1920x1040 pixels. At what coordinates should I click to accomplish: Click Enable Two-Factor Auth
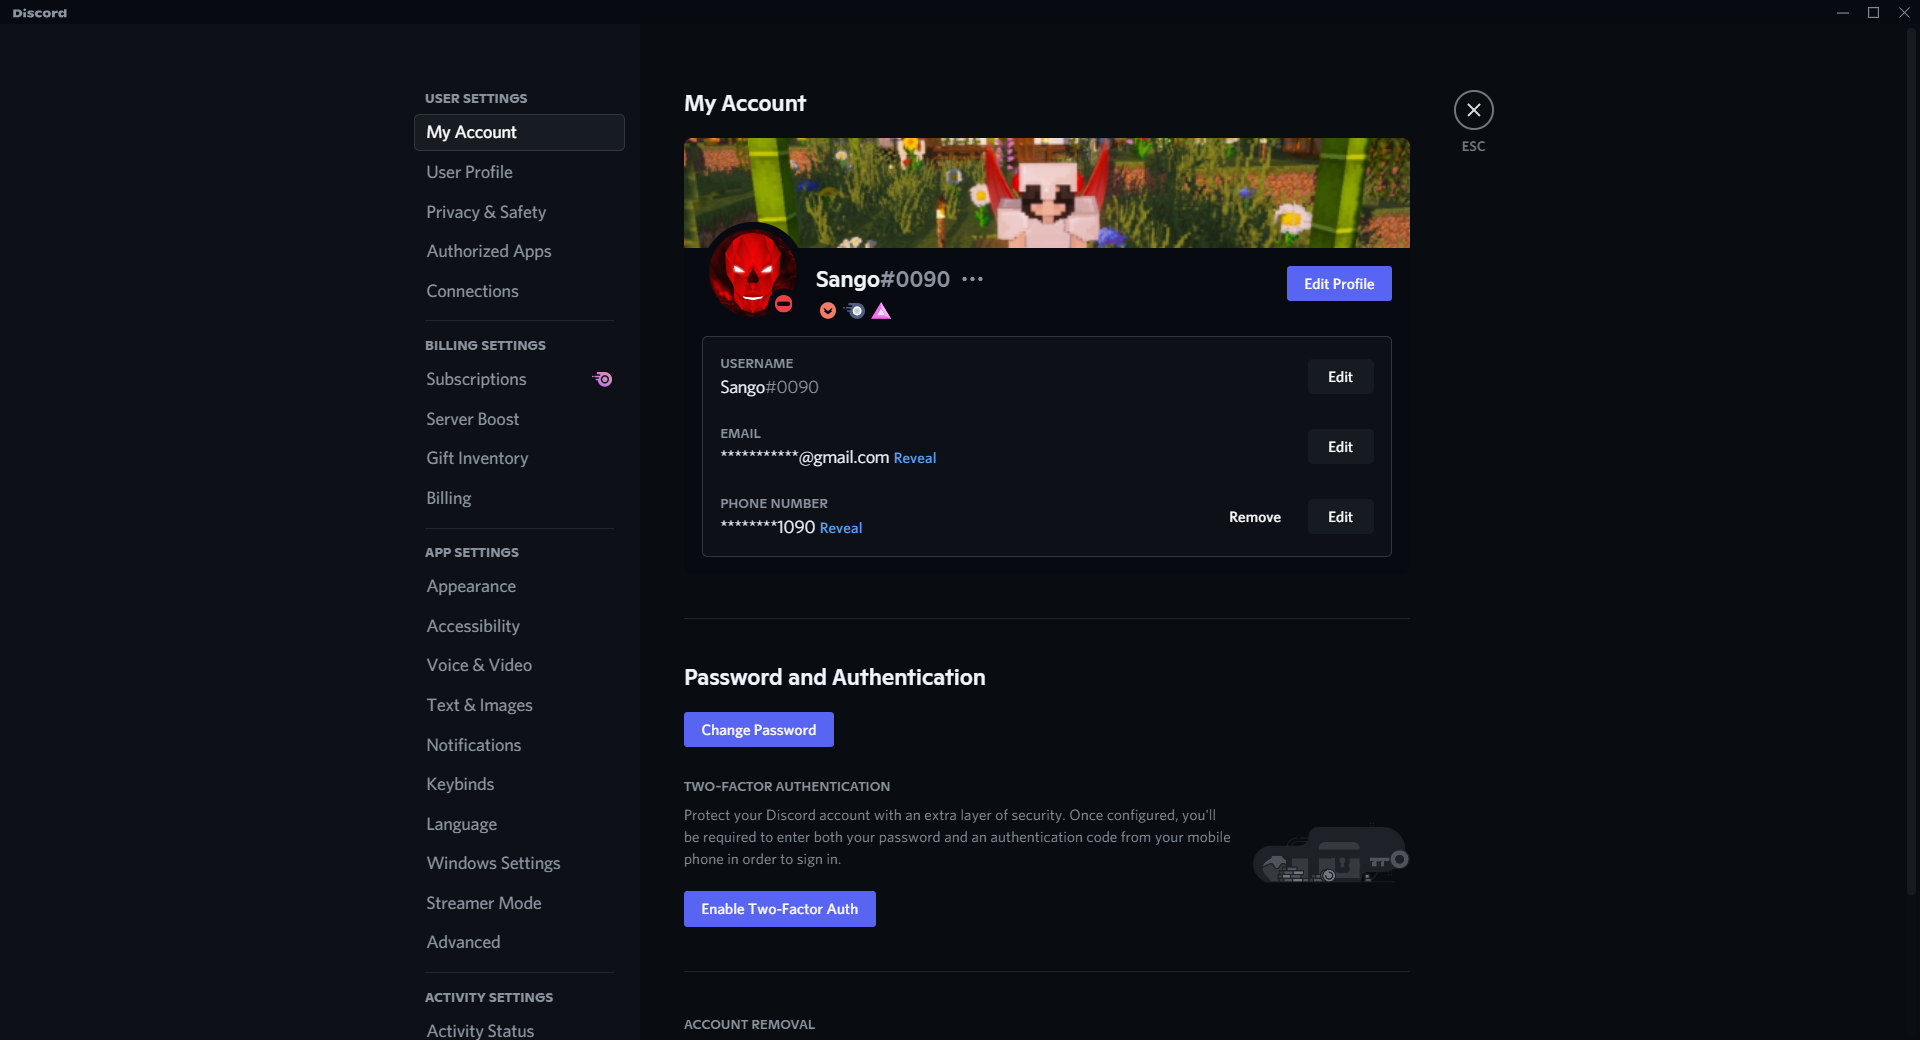[780, 909]
